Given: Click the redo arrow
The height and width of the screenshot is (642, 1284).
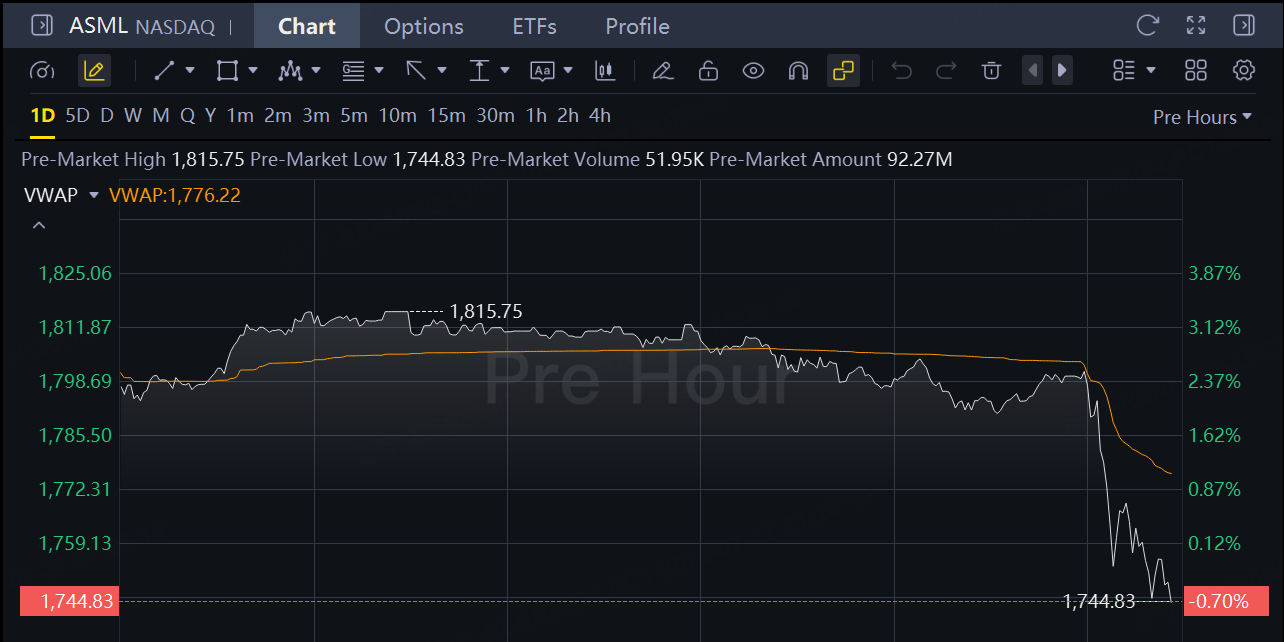Looking at the screenshot, I should (x=946, y=70).
